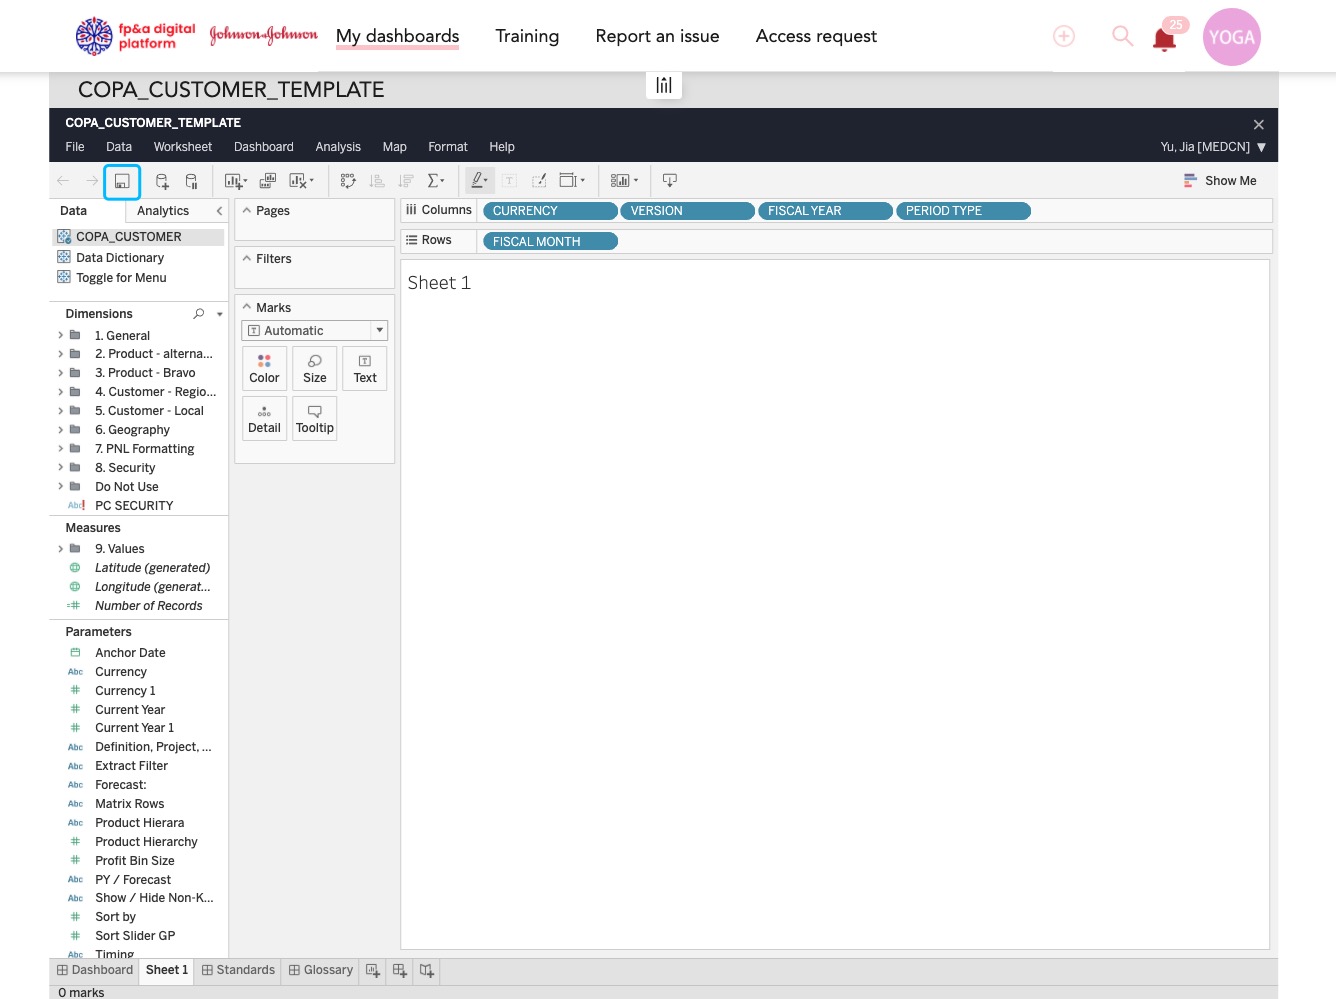The width and height of the screenshot is (1336, 999).
Task: Click the Sort Descending icon
Action: 406,181
